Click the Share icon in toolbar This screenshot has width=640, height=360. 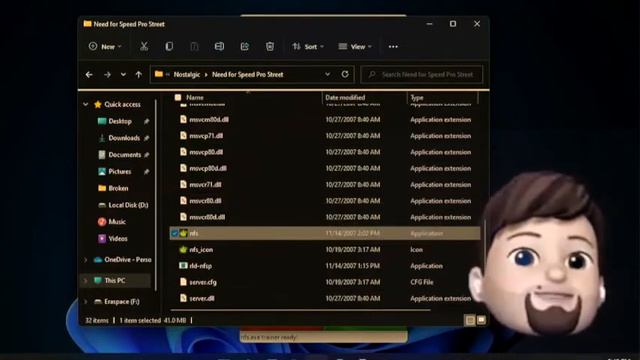244,47
